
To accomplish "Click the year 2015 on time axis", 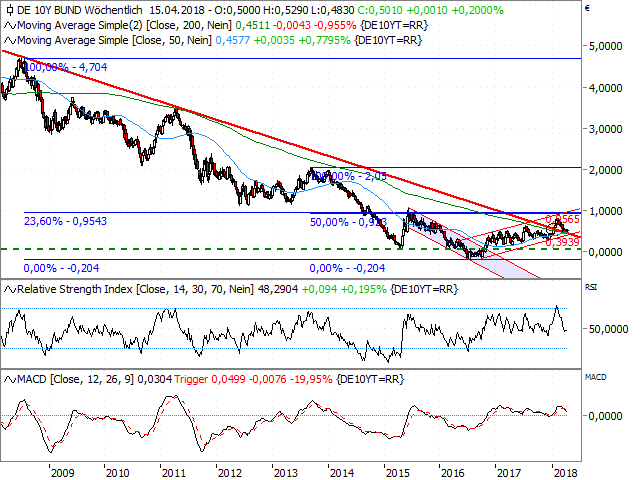I will coord(398,473).
